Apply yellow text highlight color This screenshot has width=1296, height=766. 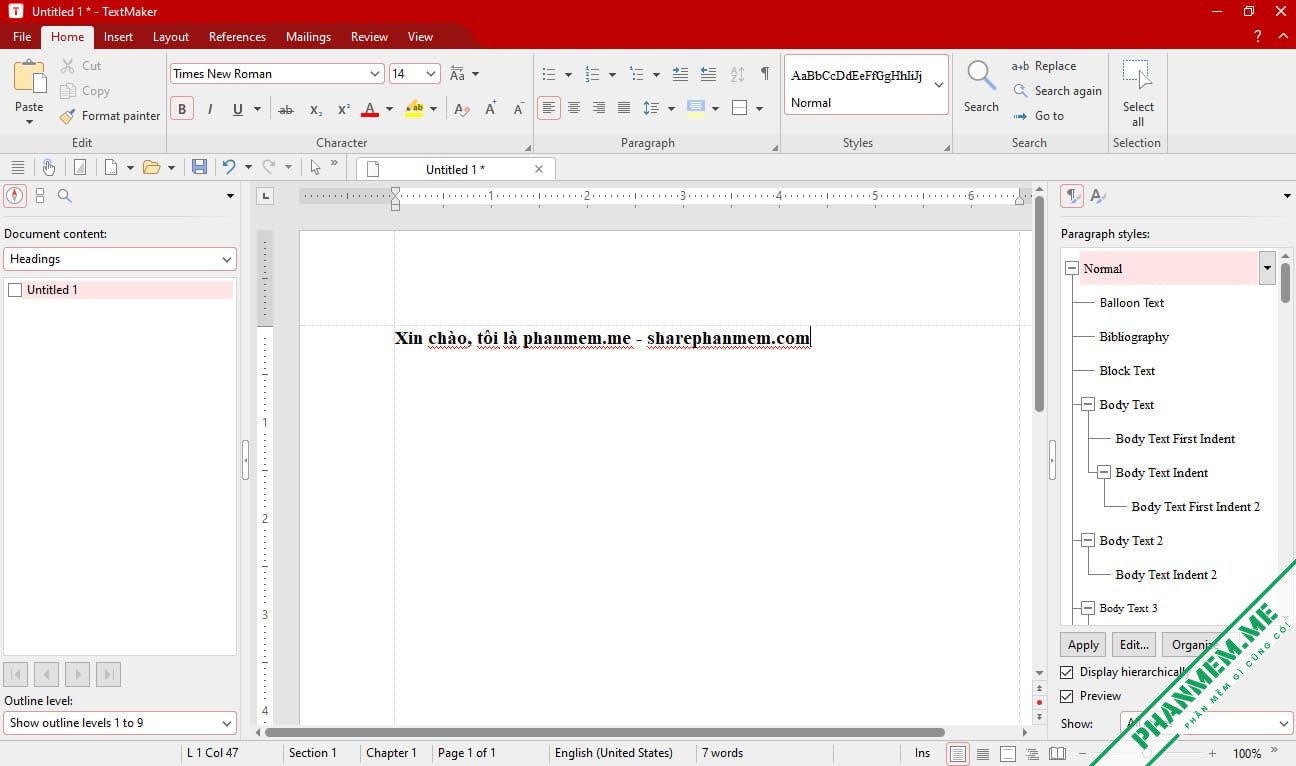pos(414,109)
